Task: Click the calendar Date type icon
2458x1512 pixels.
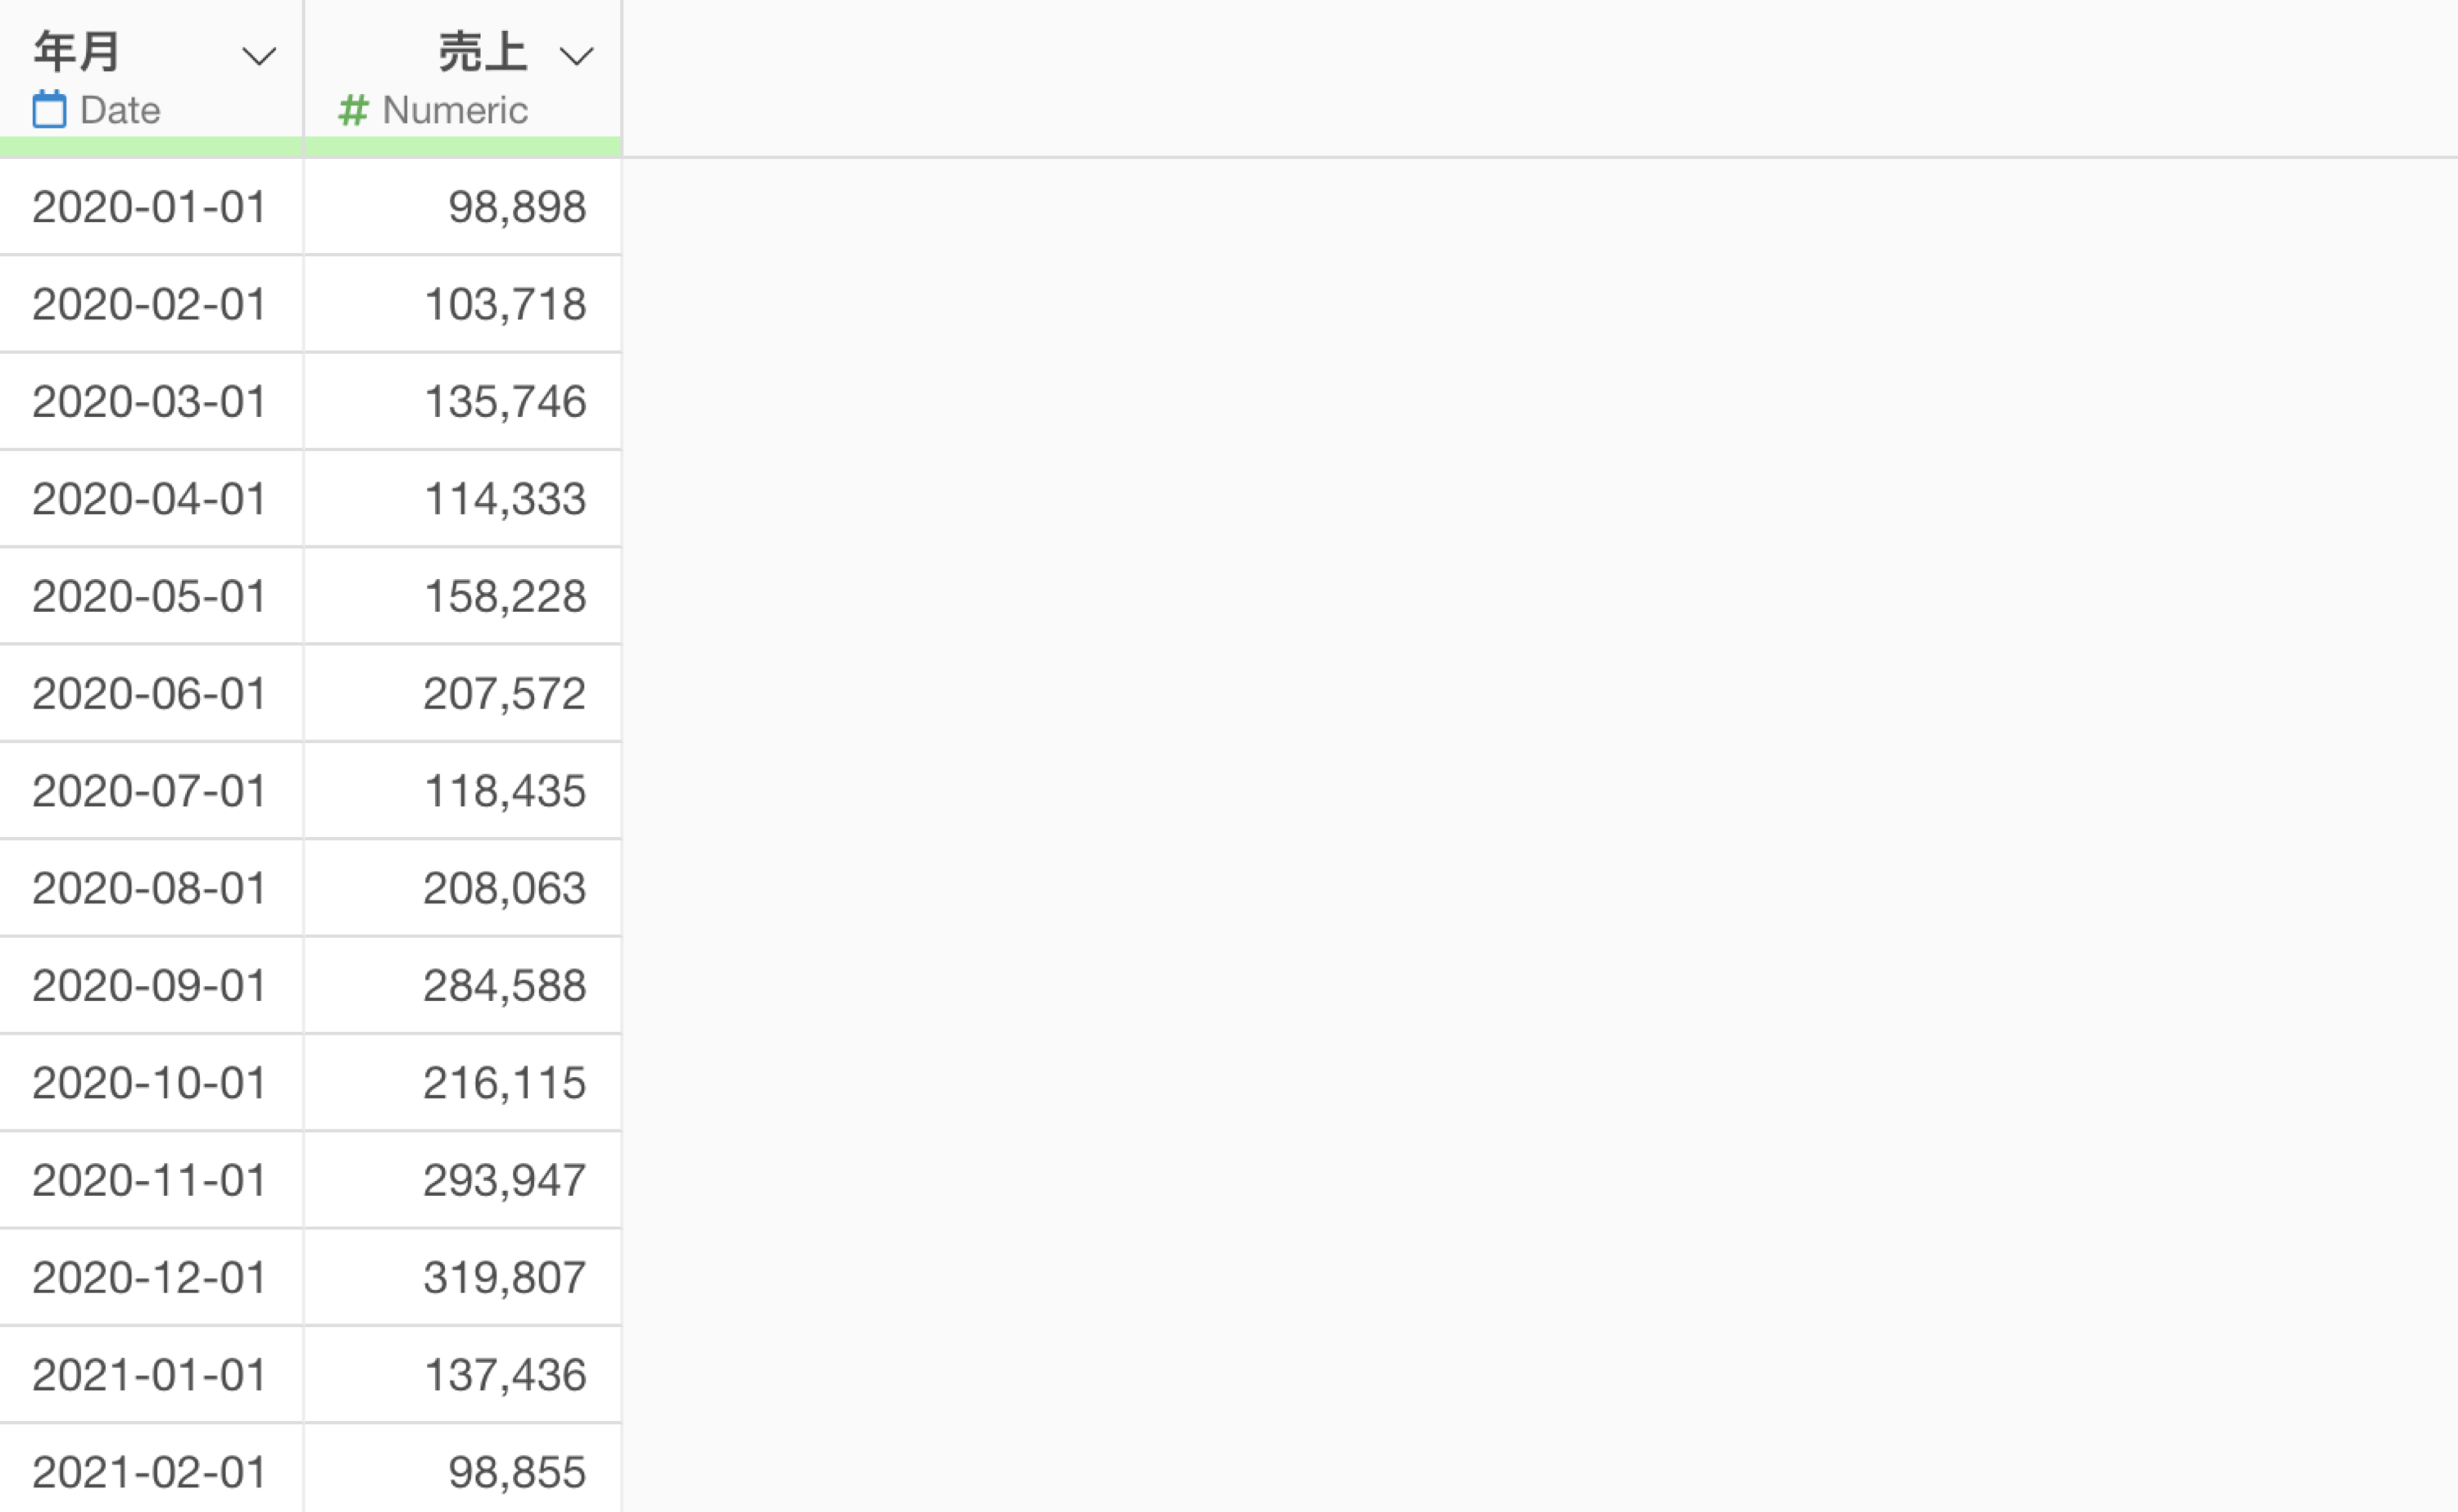Action: coord(49,109)
